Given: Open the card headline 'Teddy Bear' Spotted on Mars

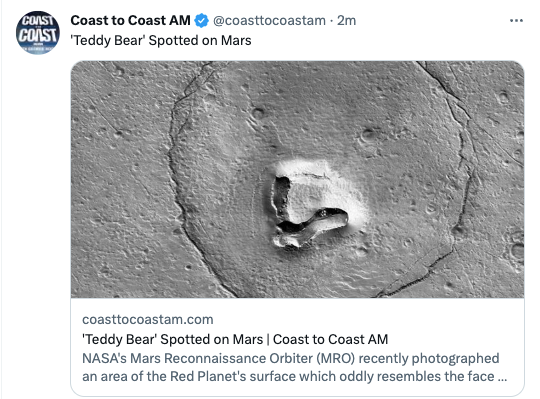Looking at the screenshot, I should (173, 339).
